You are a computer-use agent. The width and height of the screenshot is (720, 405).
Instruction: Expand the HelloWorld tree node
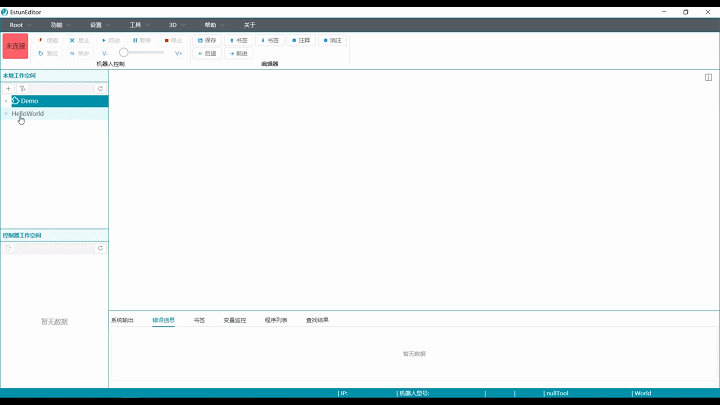point(6,114)
